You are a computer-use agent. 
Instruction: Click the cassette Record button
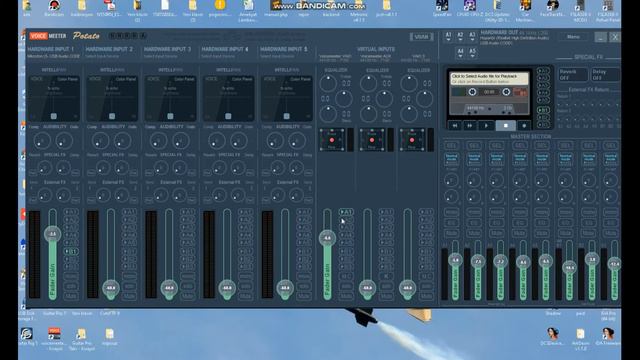[524, 126]
